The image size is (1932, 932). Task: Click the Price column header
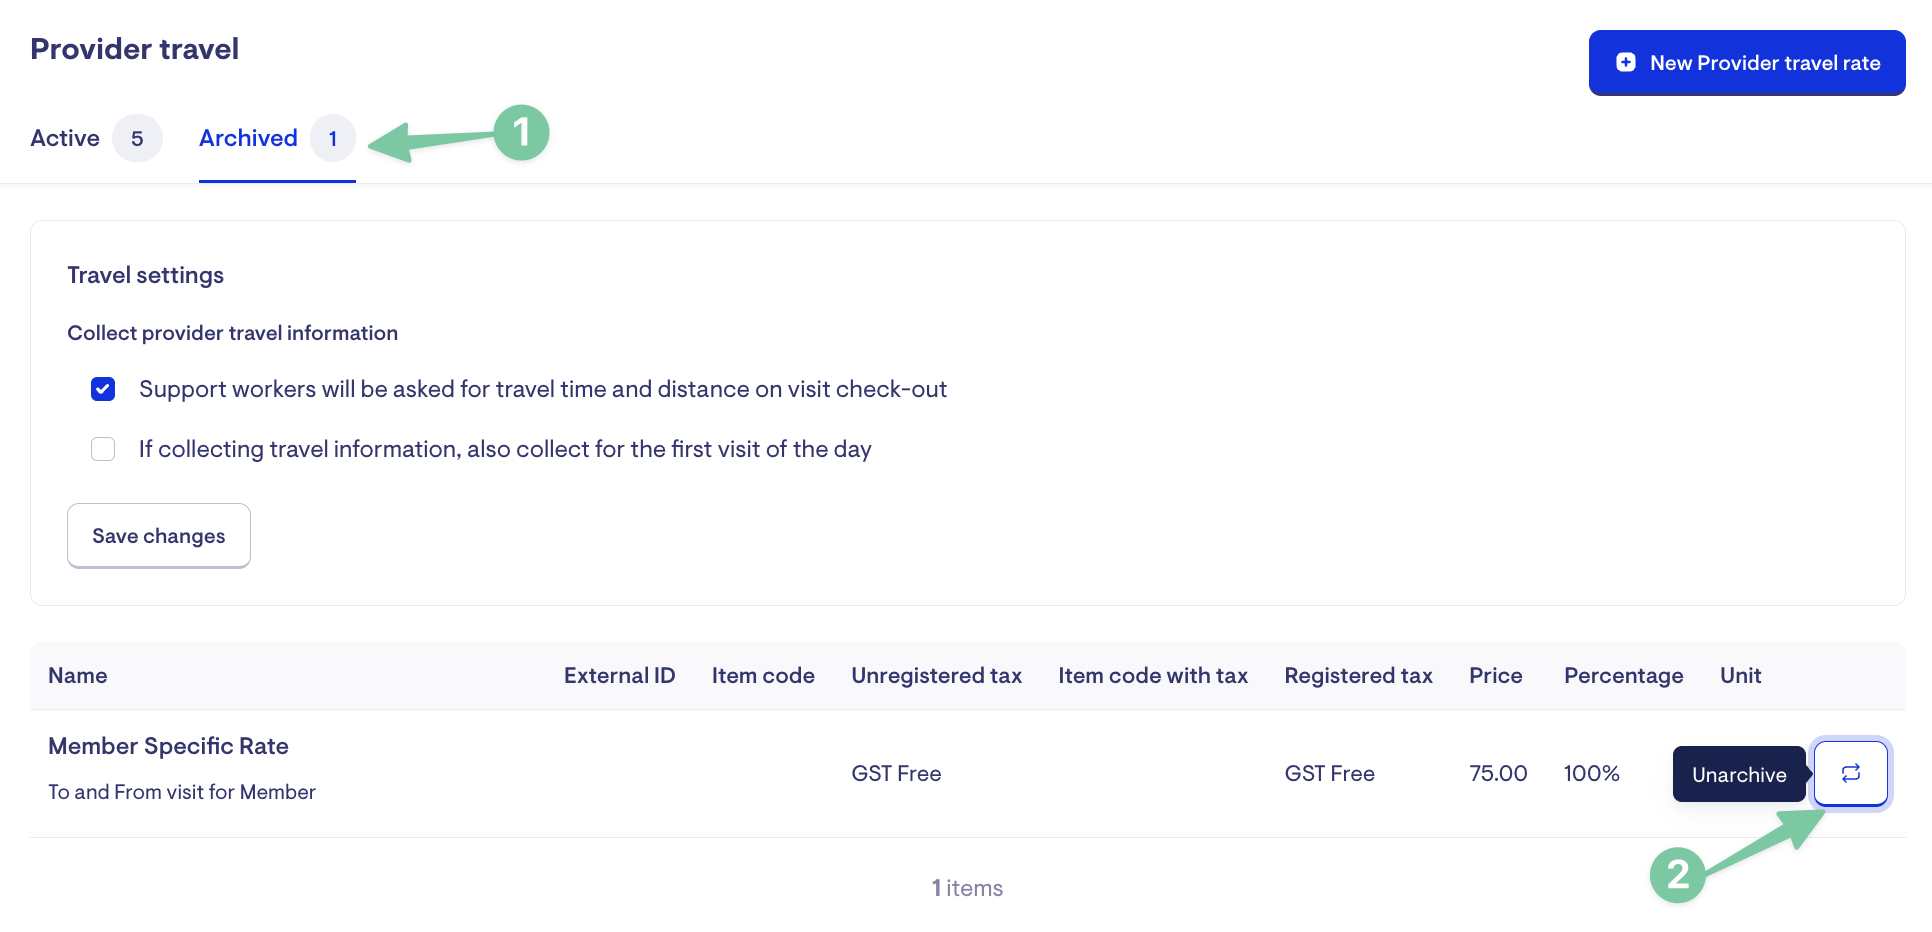tap(1495, 676)
